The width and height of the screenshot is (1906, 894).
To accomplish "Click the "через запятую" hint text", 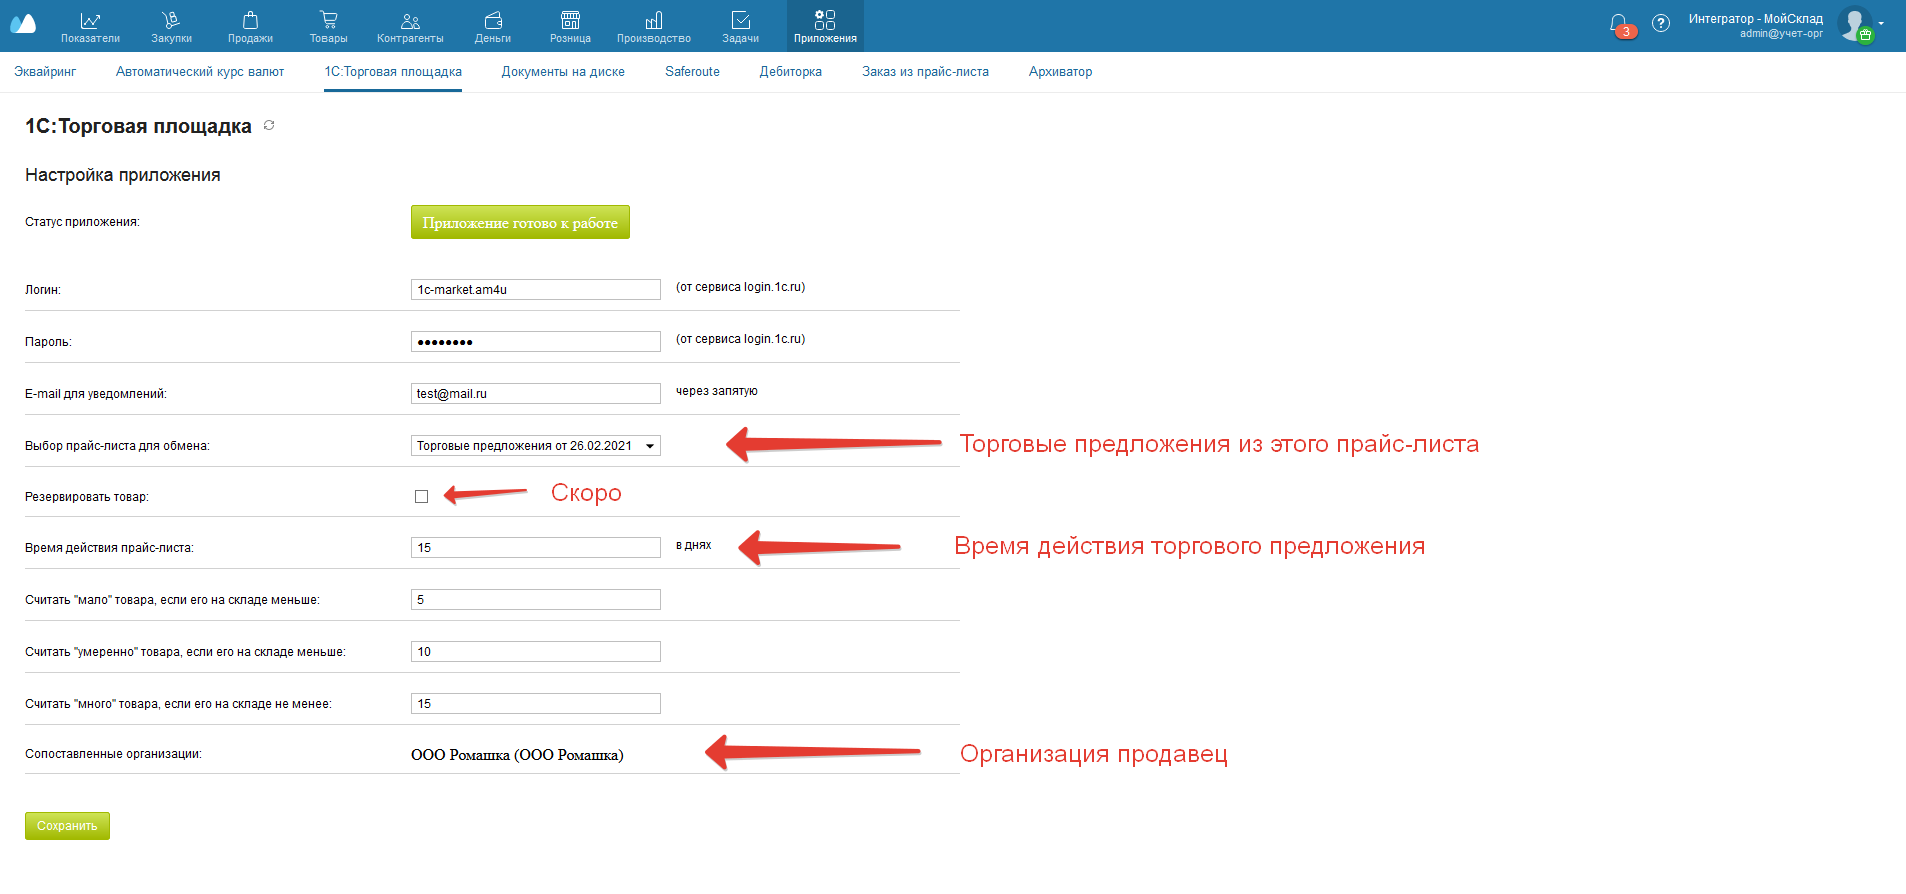I will click(716, 391).
